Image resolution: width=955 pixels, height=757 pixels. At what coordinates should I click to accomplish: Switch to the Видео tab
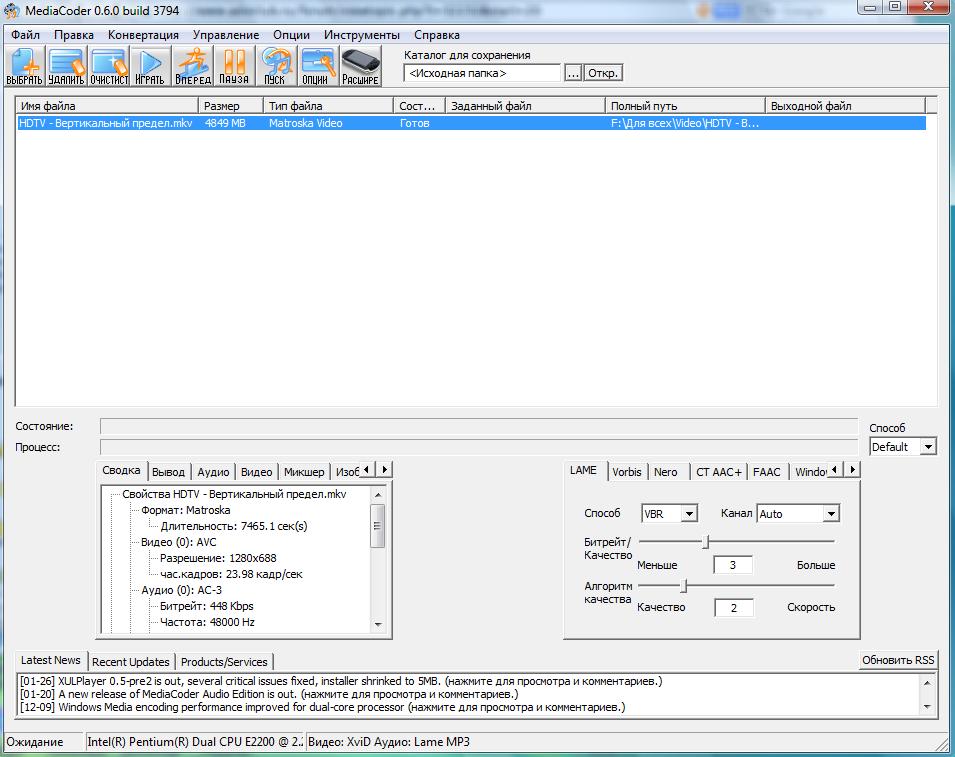point(256,472)
